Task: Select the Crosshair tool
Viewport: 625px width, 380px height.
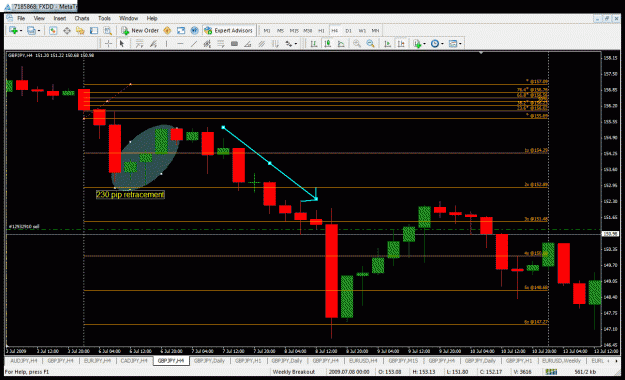Action: click(108, 43)
